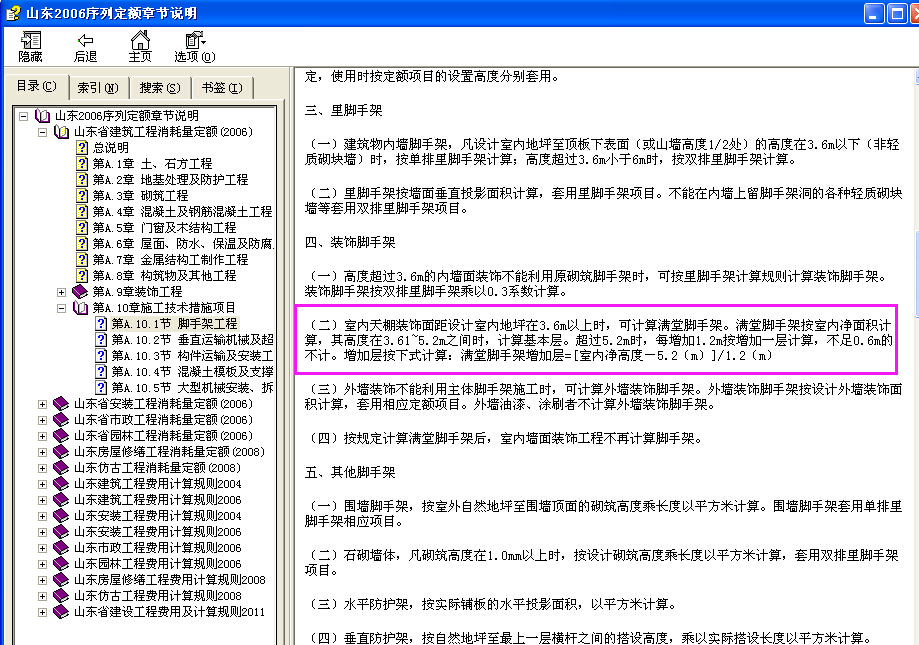
Task: Click topic icon of 第A.5章 门窗及木结构工程
Action: (x=83, y=227)
